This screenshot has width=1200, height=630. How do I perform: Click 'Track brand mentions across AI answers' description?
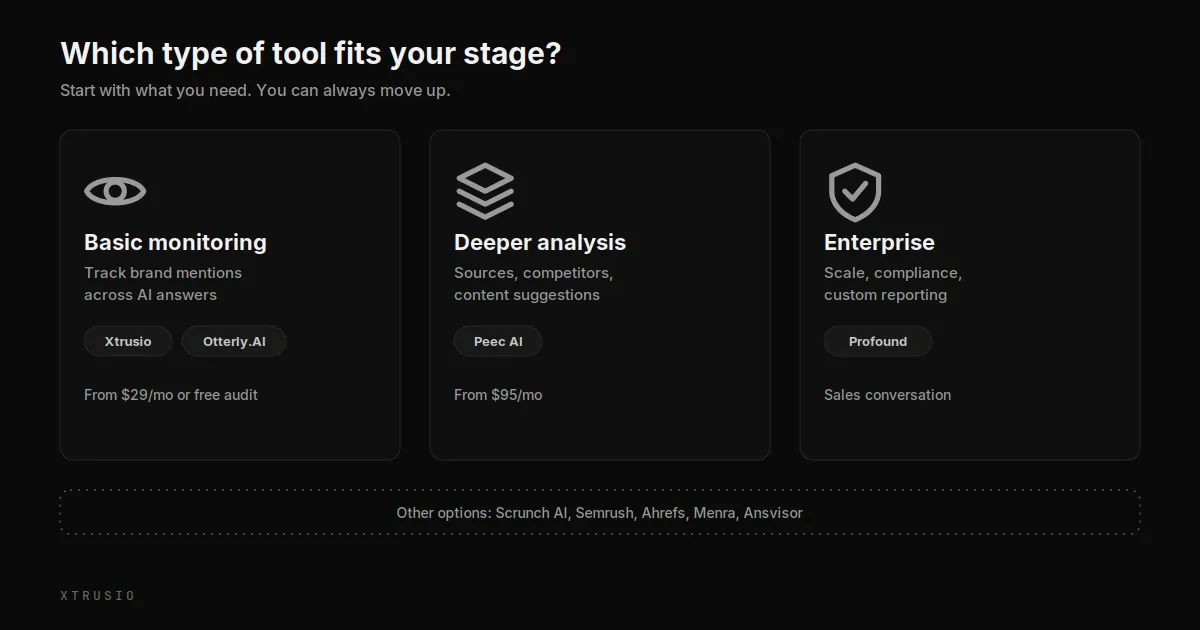[163, 284]
